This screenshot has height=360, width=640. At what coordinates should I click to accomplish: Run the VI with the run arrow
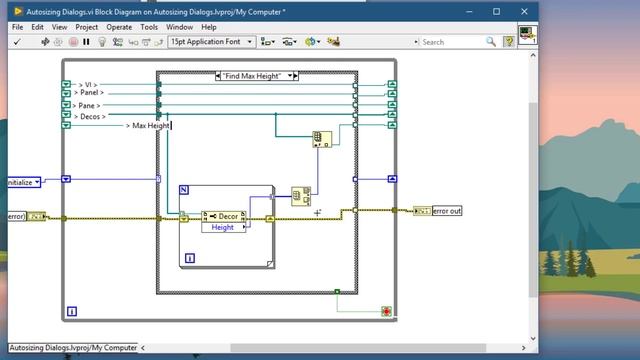click(45, 42)
